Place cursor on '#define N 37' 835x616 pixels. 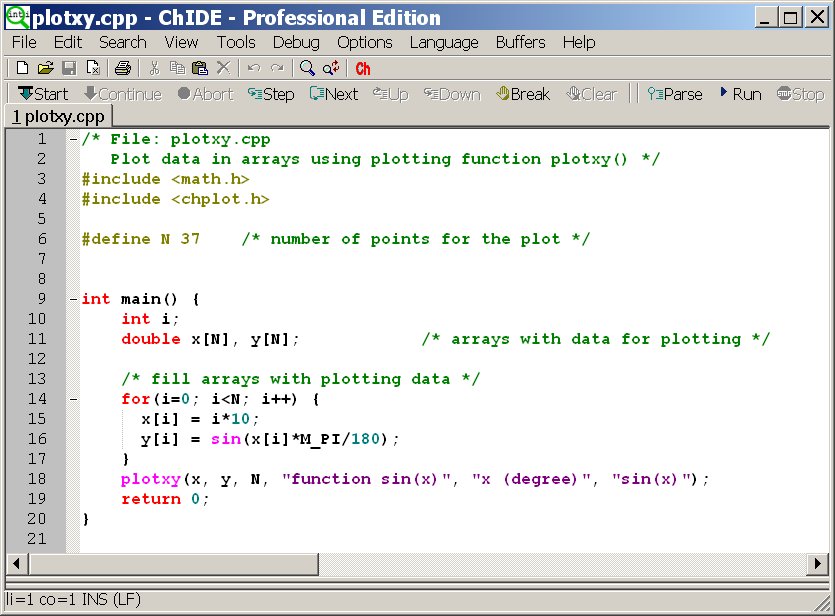coord(141,239)
